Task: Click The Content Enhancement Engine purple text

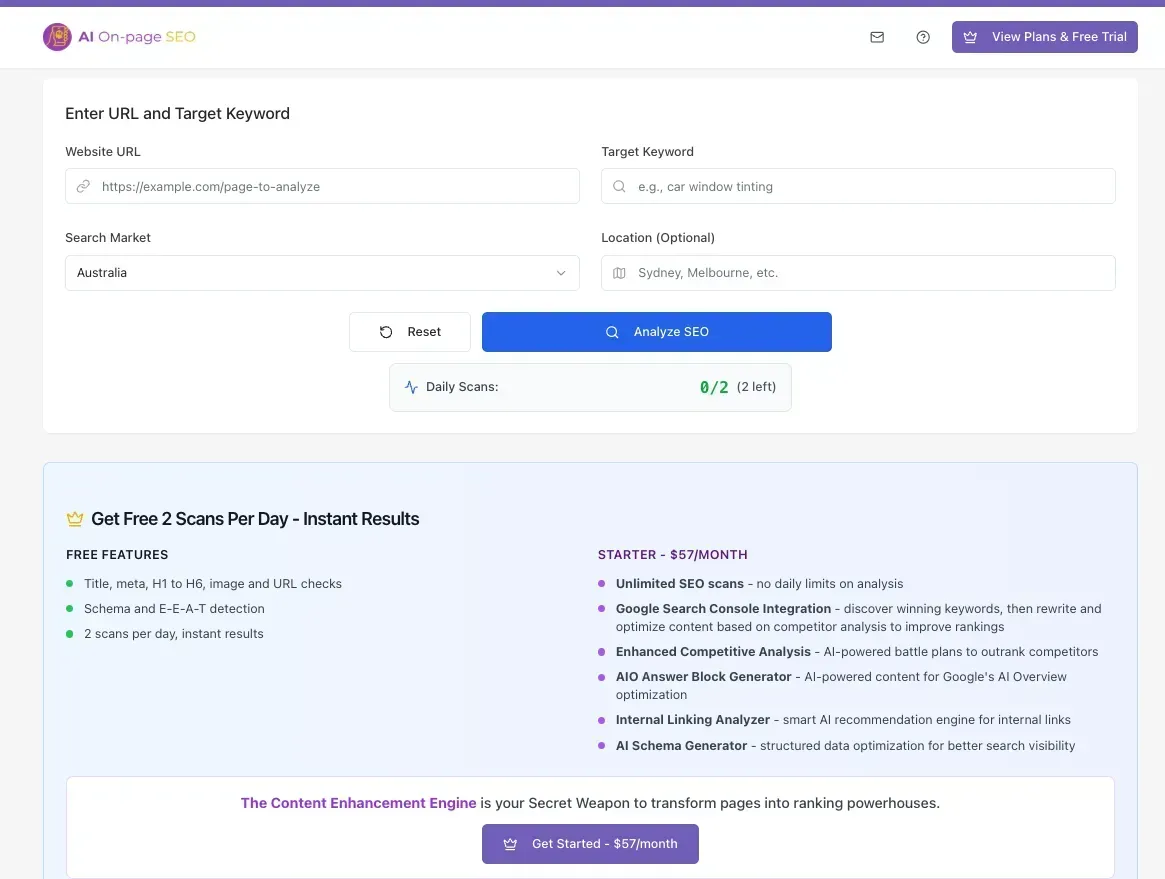Action: coord(358,803)
